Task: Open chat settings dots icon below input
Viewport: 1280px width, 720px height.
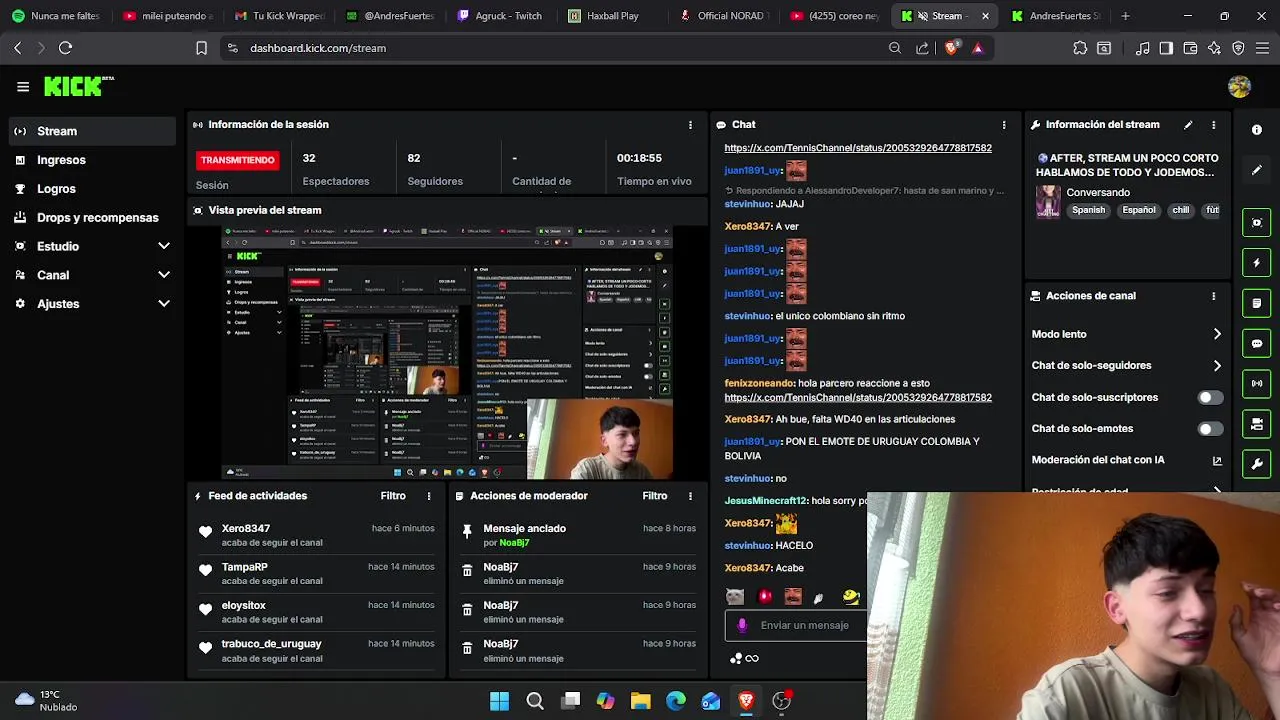Action: 737,658
